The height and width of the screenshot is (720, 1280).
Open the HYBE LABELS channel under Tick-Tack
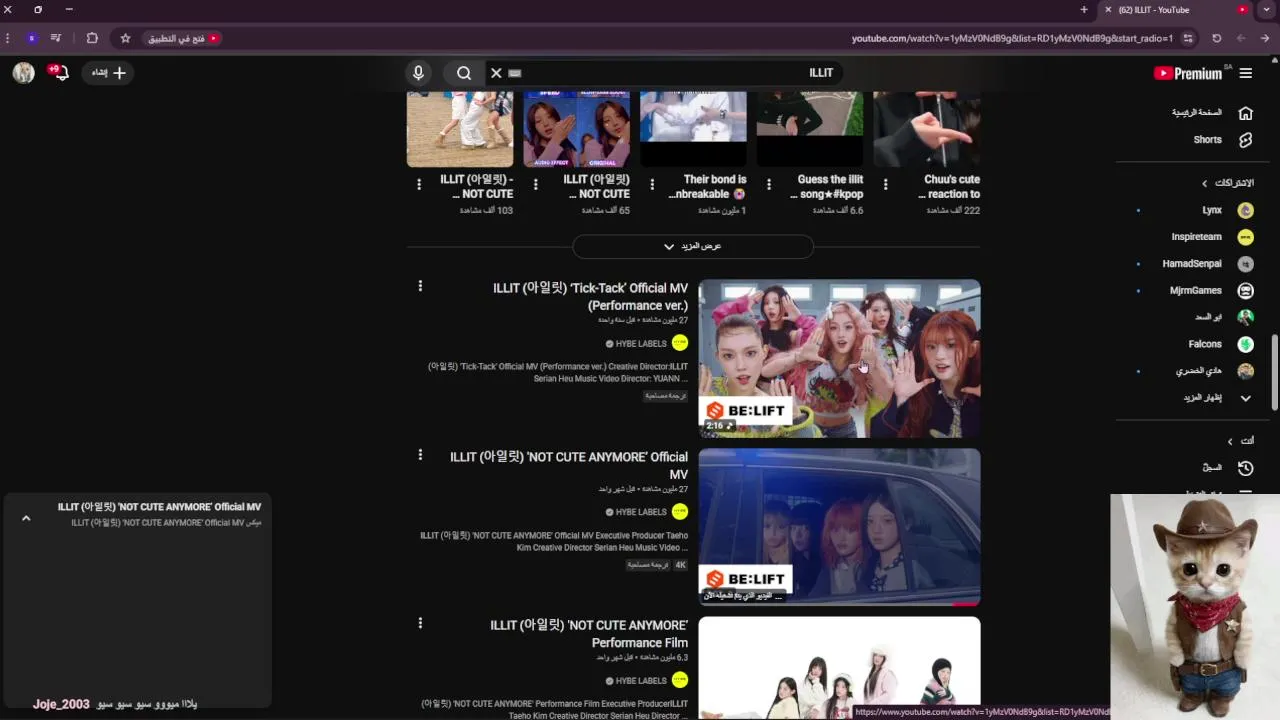pyautogui.click(x=641, y=344)
